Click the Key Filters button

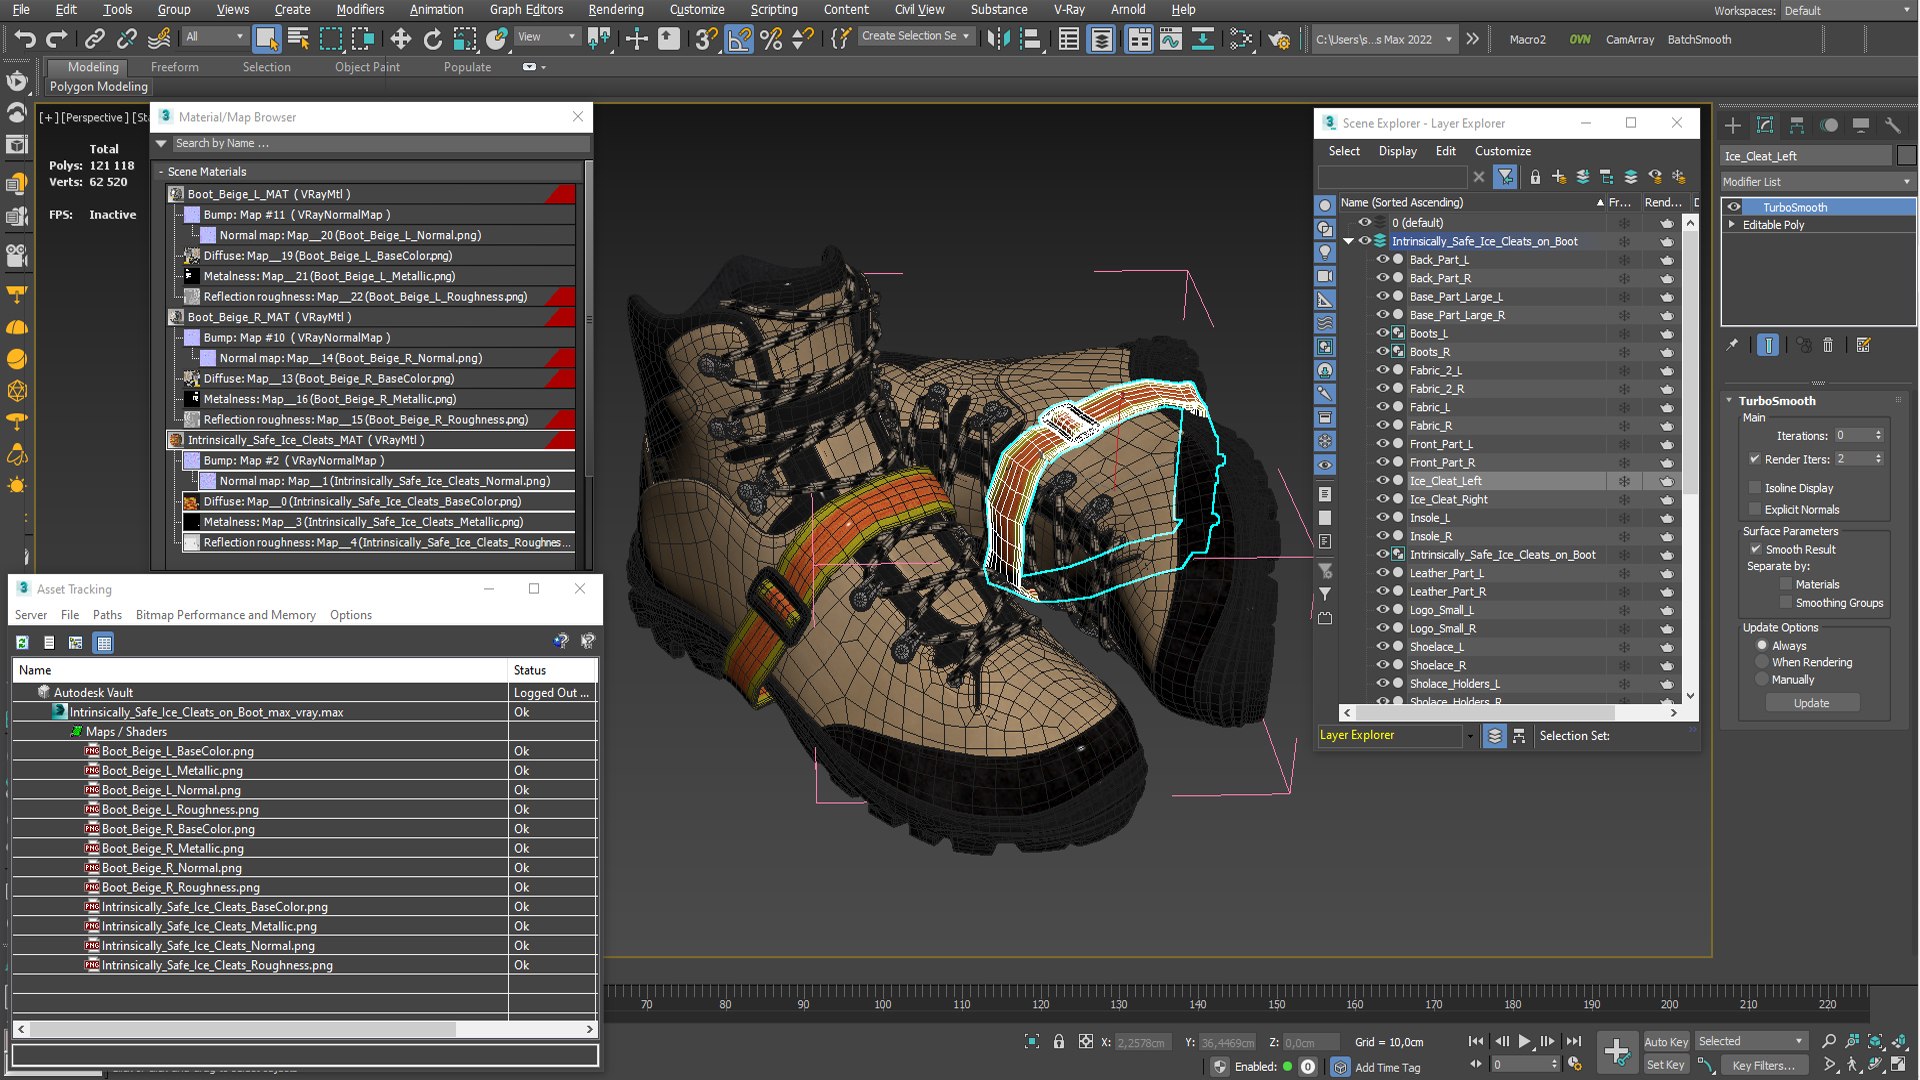[x=1764, y=1065]
